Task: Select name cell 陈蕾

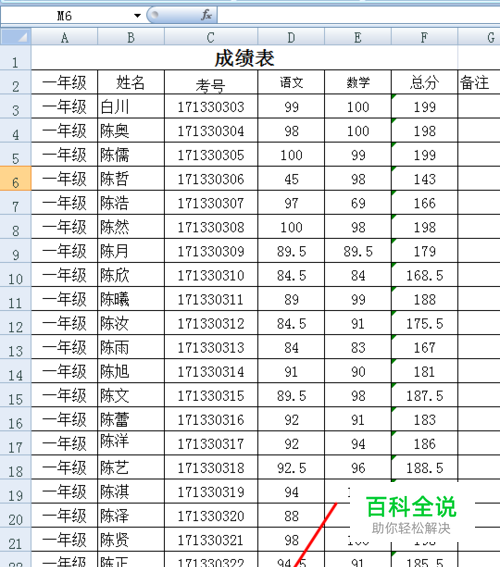Action: click(131, 419)
